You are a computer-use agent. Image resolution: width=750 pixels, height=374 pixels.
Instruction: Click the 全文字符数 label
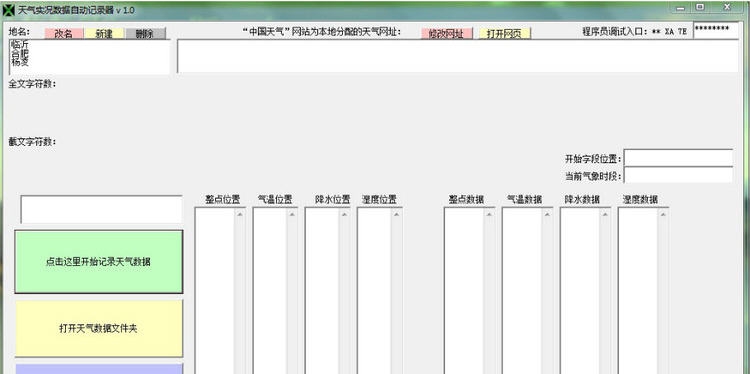pos(33,84)
